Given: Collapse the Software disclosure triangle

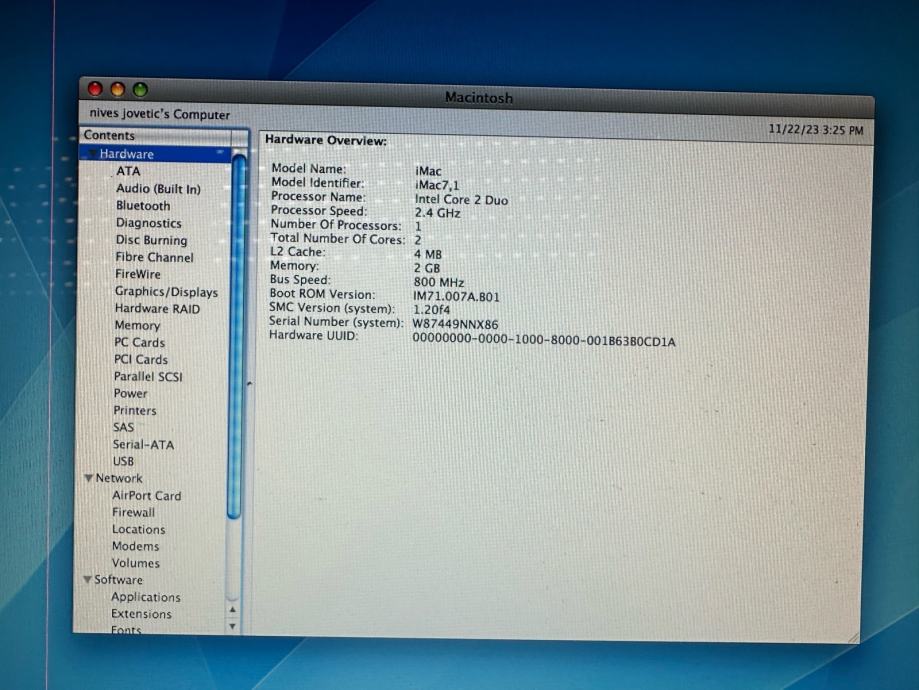Looking at the screenshot, I should click(87, 580).
